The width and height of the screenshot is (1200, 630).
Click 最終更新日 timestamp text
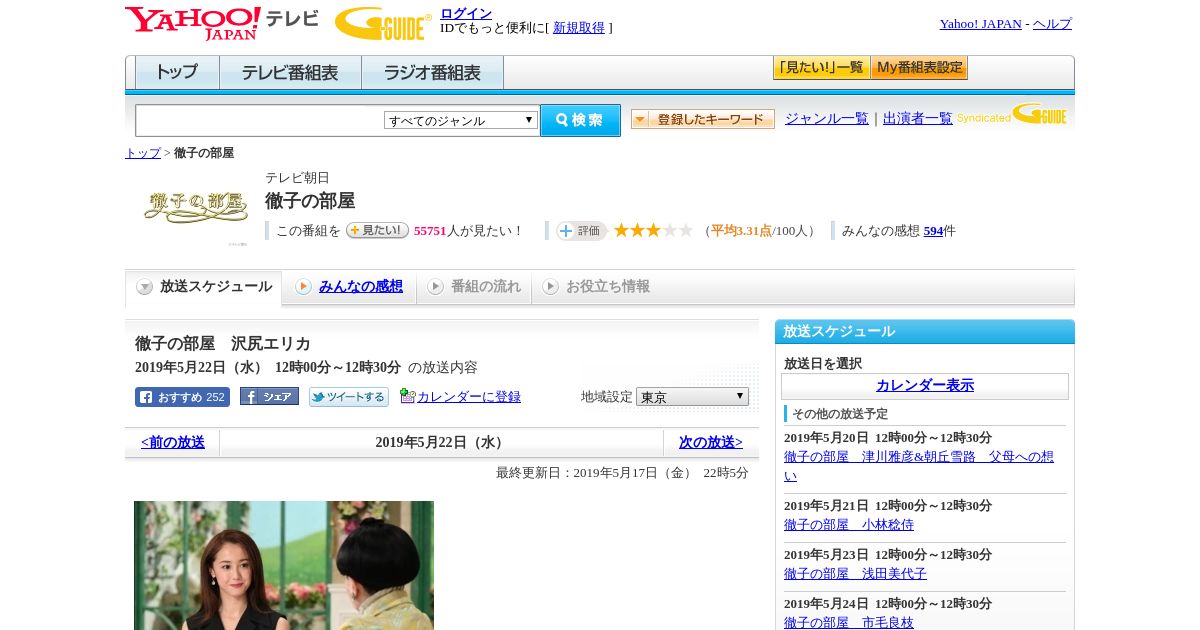click(x=622, y=473)
